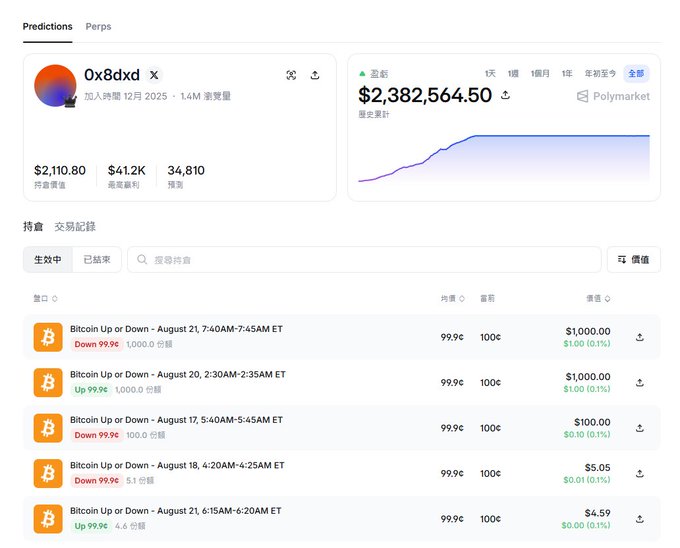The height and width of the screenshot is (548, 680).
Task: Show 已結束 closed positions
Action: (x=97, y=260)
